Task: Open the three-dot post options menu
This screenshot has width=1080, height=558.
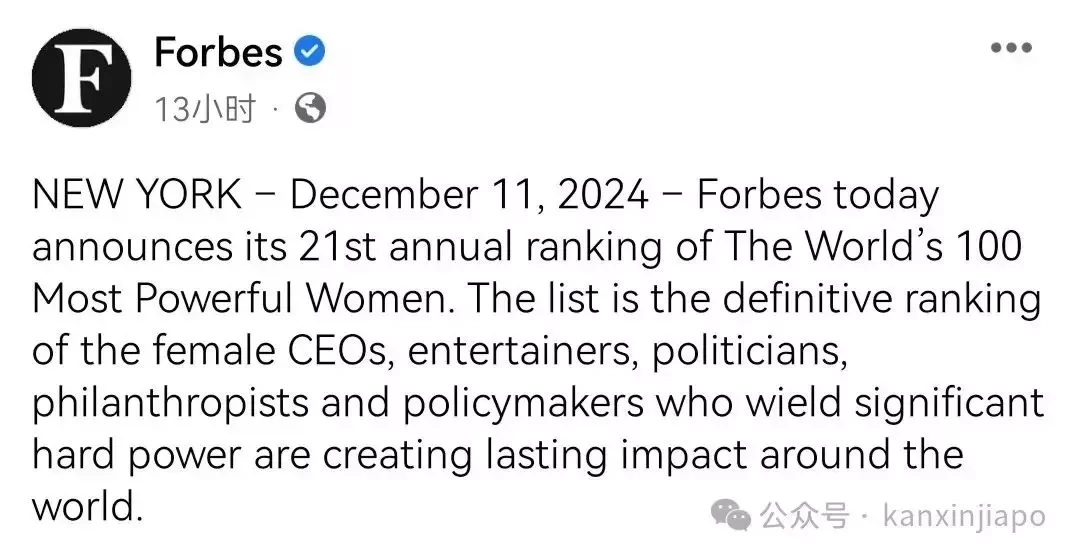Action: [1011, 48]
